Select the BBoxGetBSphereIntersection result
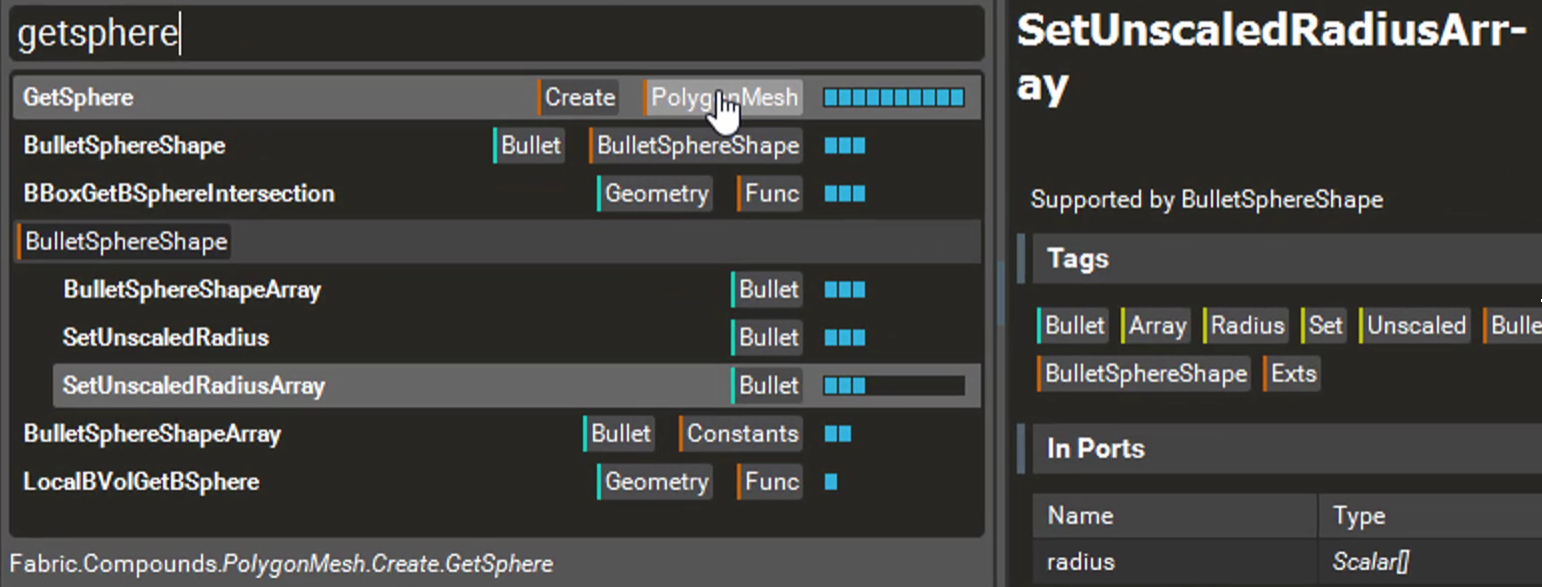 pyautogui.click(x=179, y=194)
